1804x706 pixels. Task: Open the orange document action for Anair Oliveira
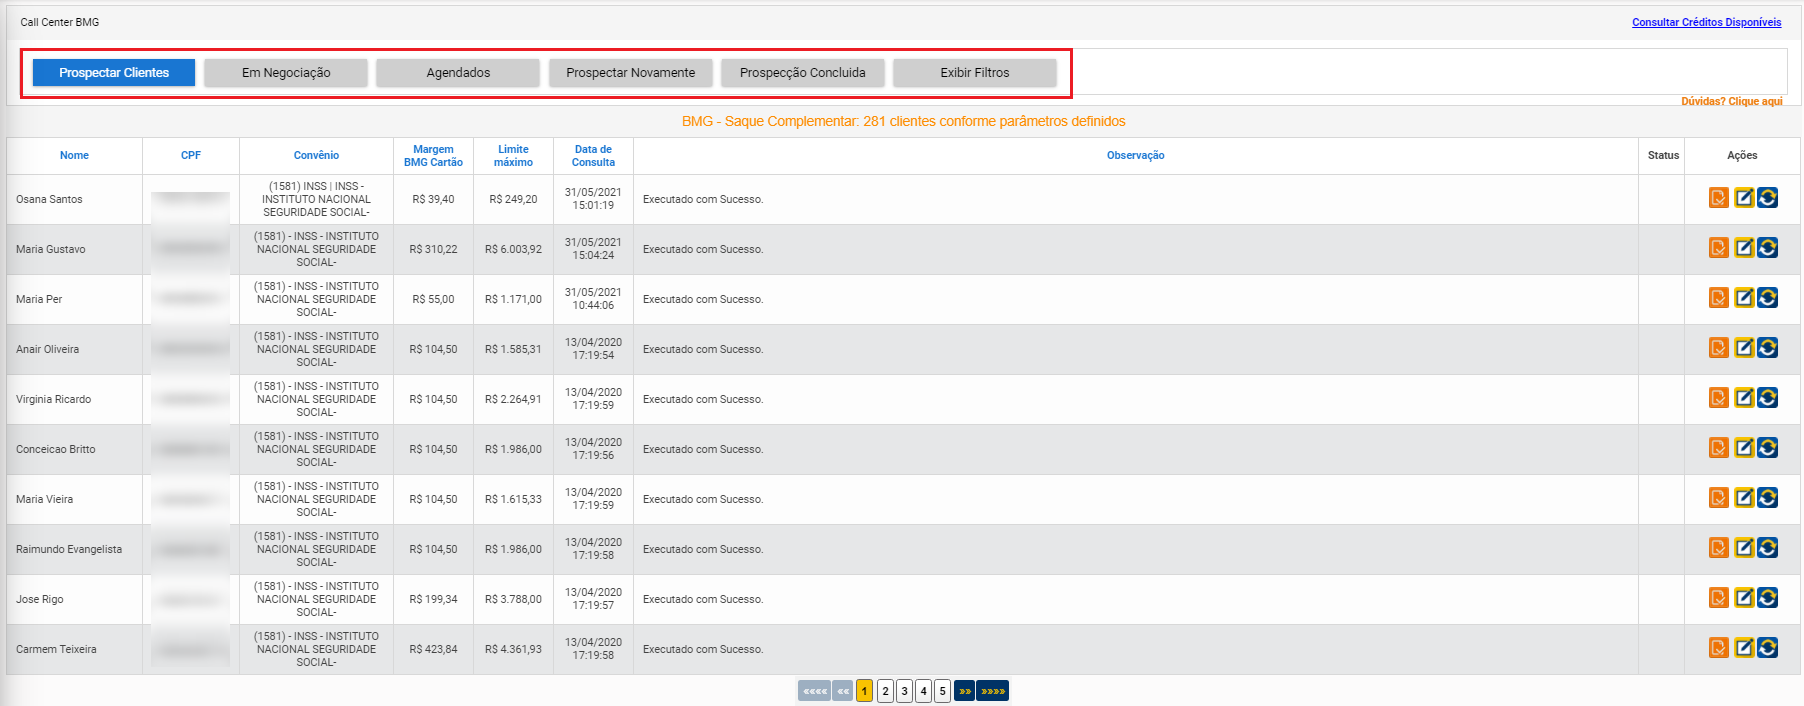[1718, 348]
